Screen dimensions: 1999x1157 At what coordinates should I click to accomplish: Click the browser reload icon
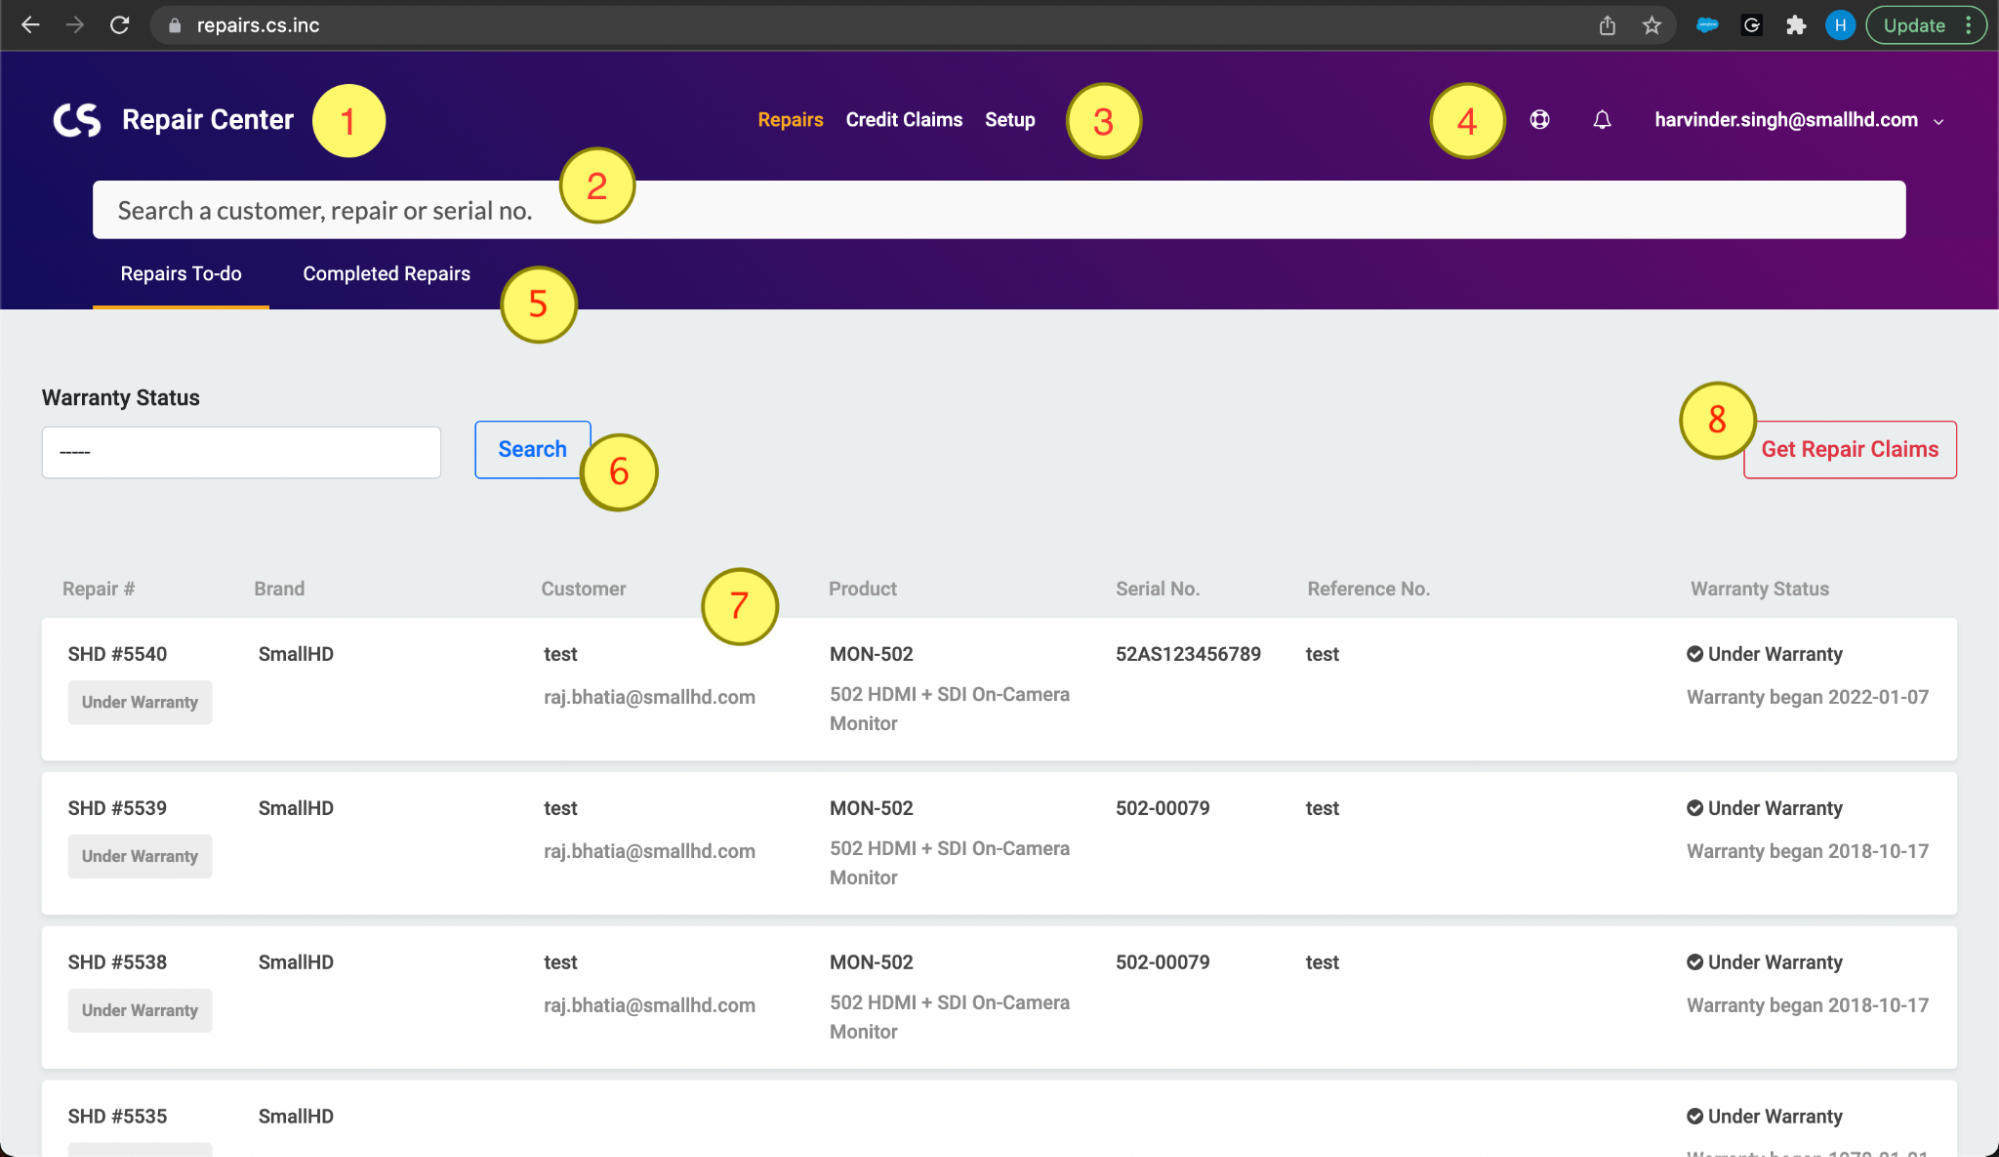click(119, 25)
